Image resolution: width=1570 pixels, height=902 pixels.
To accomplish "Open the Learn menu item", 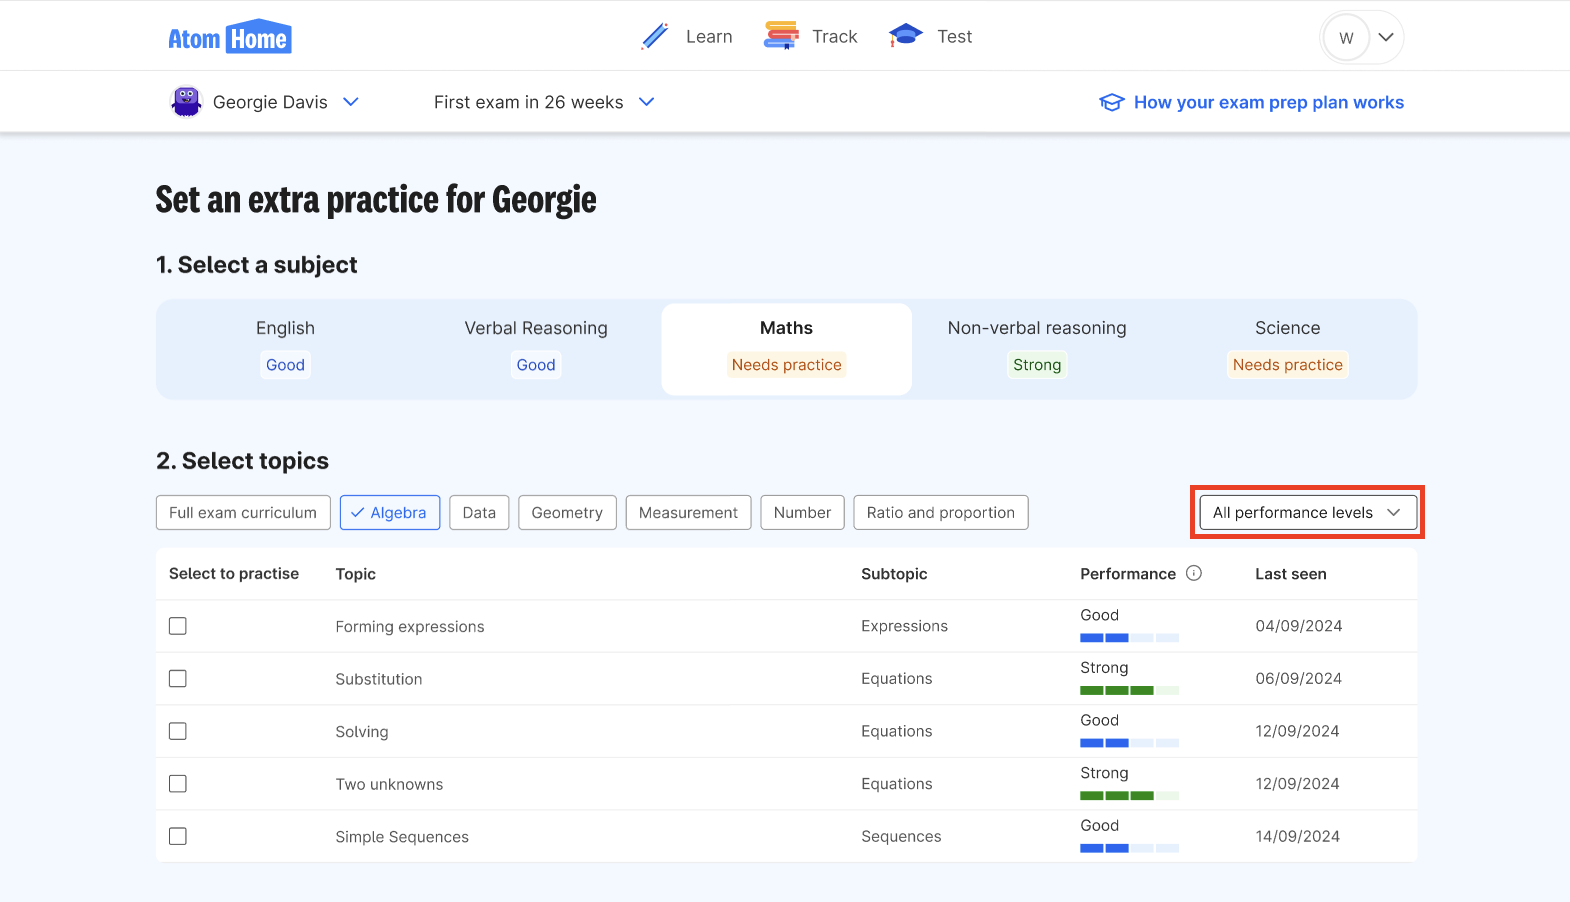I will [x=709, y=37].
